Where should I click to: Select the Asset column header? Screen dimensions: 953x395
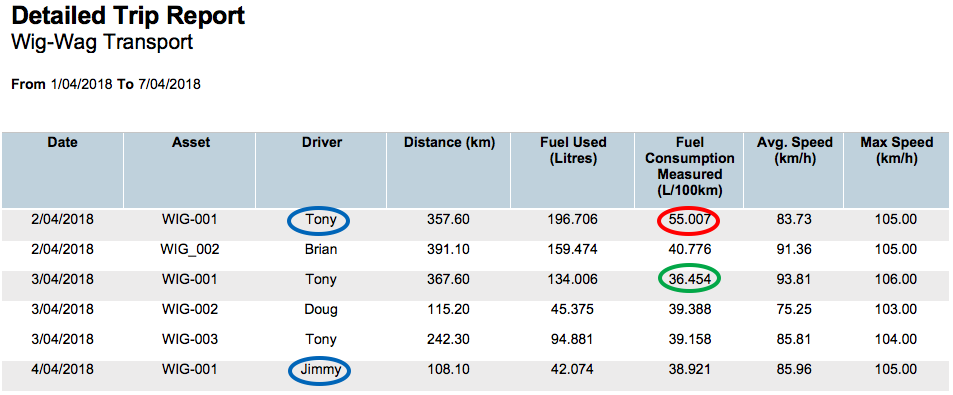click(x=190, y=143)
